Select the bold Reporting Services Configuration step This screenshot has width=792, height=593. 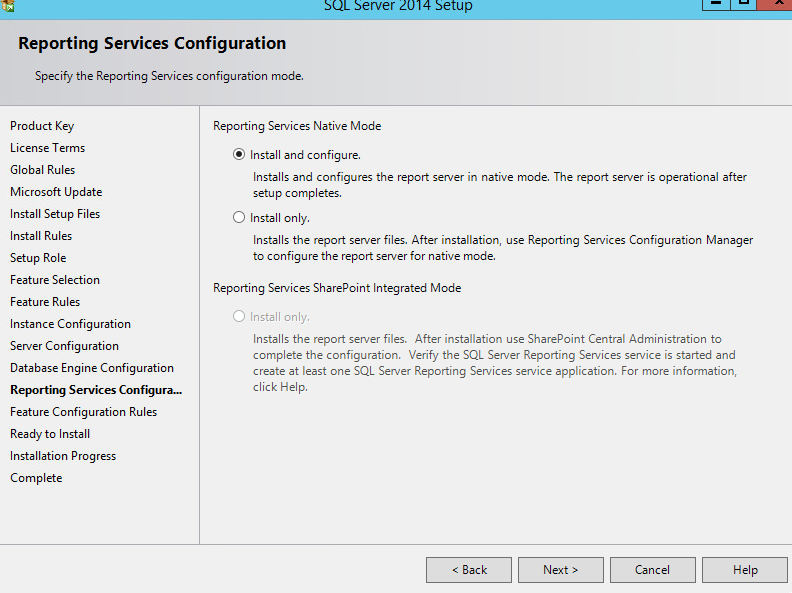point(96,390)
